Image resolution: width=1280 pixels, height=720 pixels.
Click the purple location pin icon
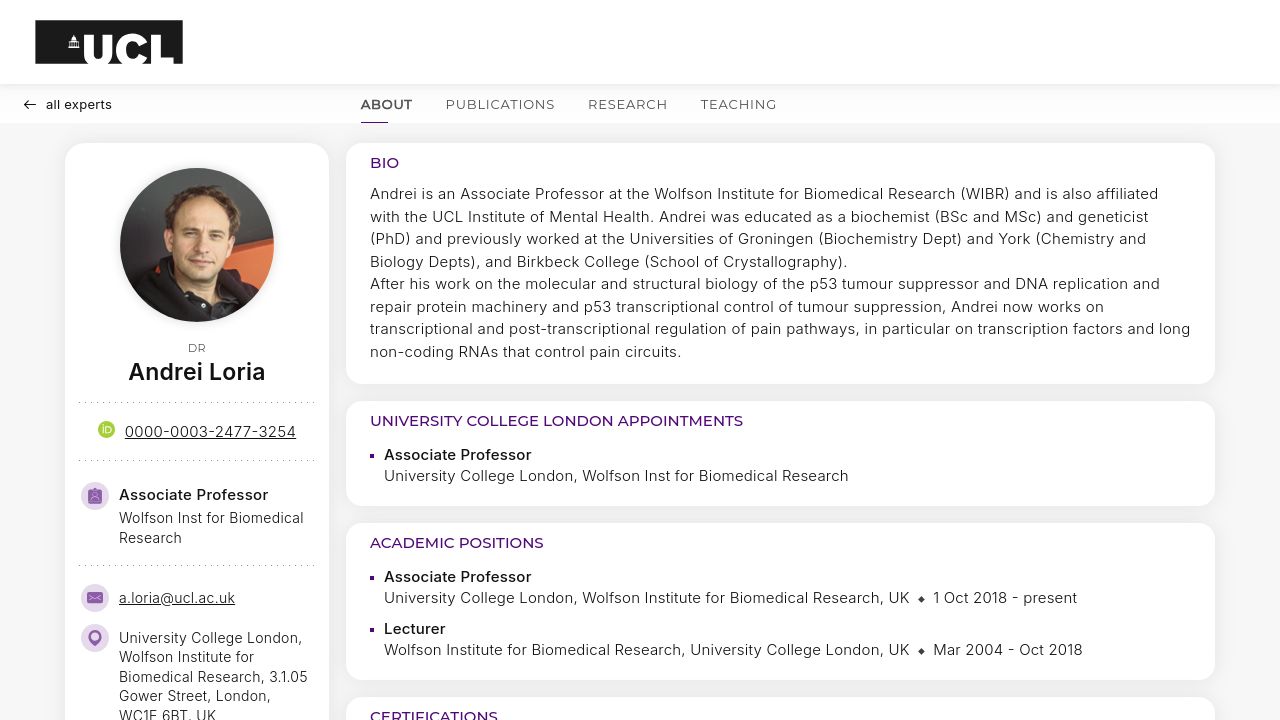[x=95, y=638]
